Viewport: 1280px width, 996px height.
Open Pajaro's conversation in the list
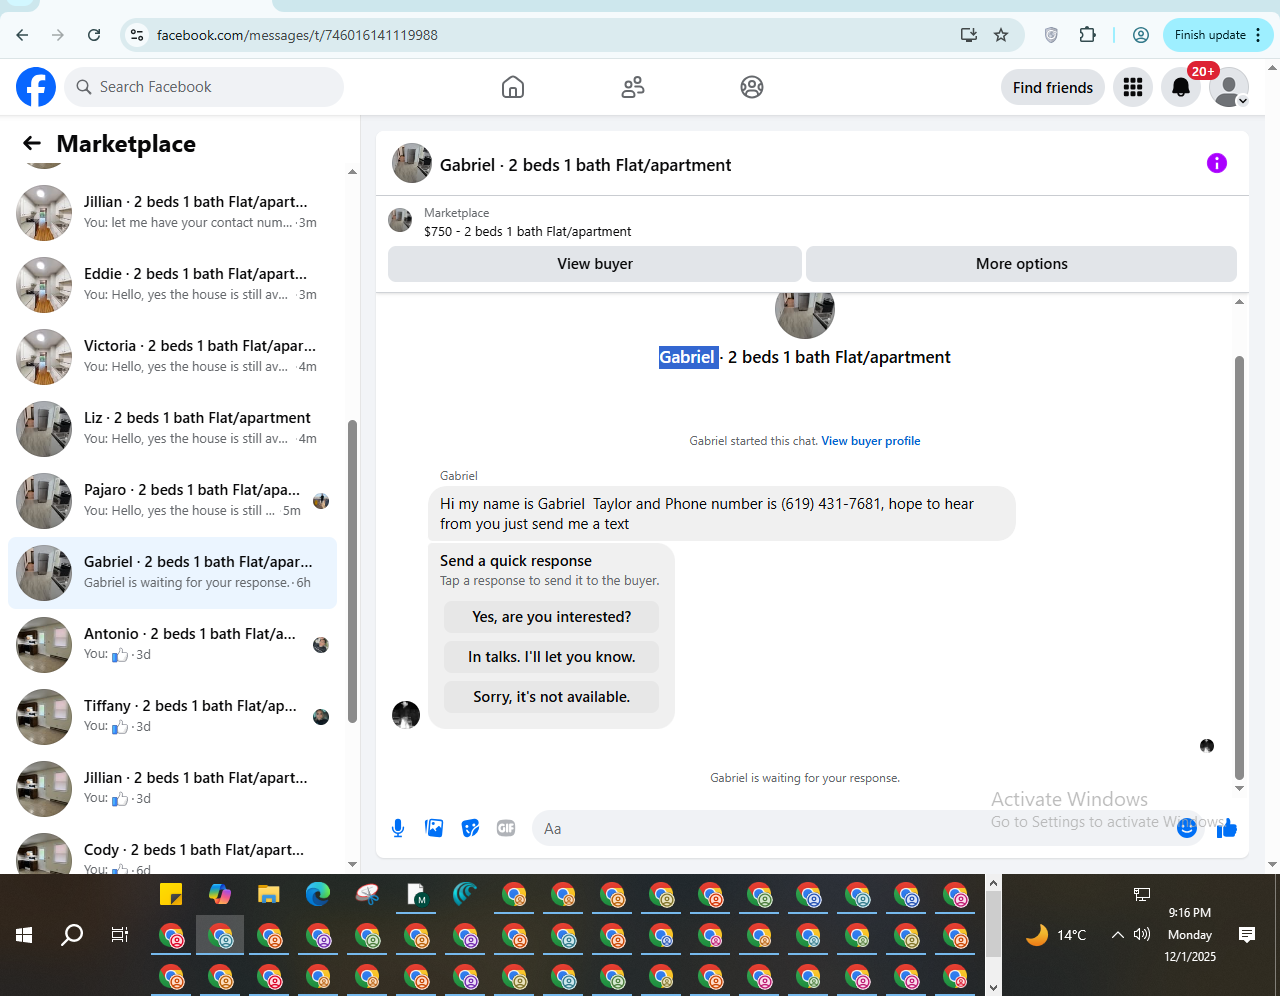coord(172,500)
